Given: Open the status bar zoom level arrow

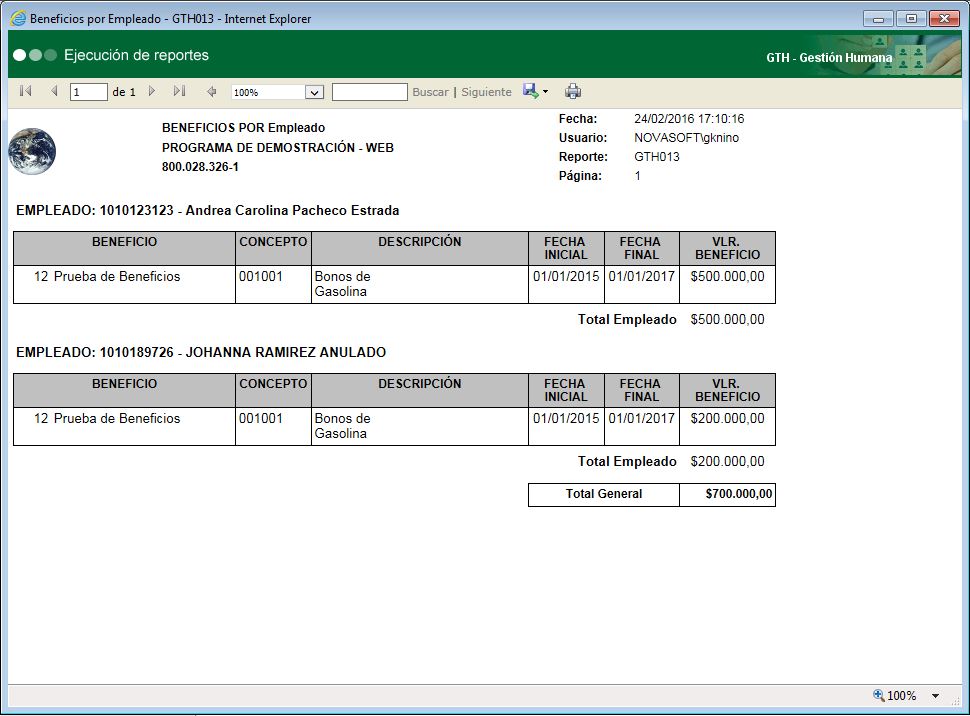Looking at the screenshot, I should pyautogui.click(x=935, y=696).
